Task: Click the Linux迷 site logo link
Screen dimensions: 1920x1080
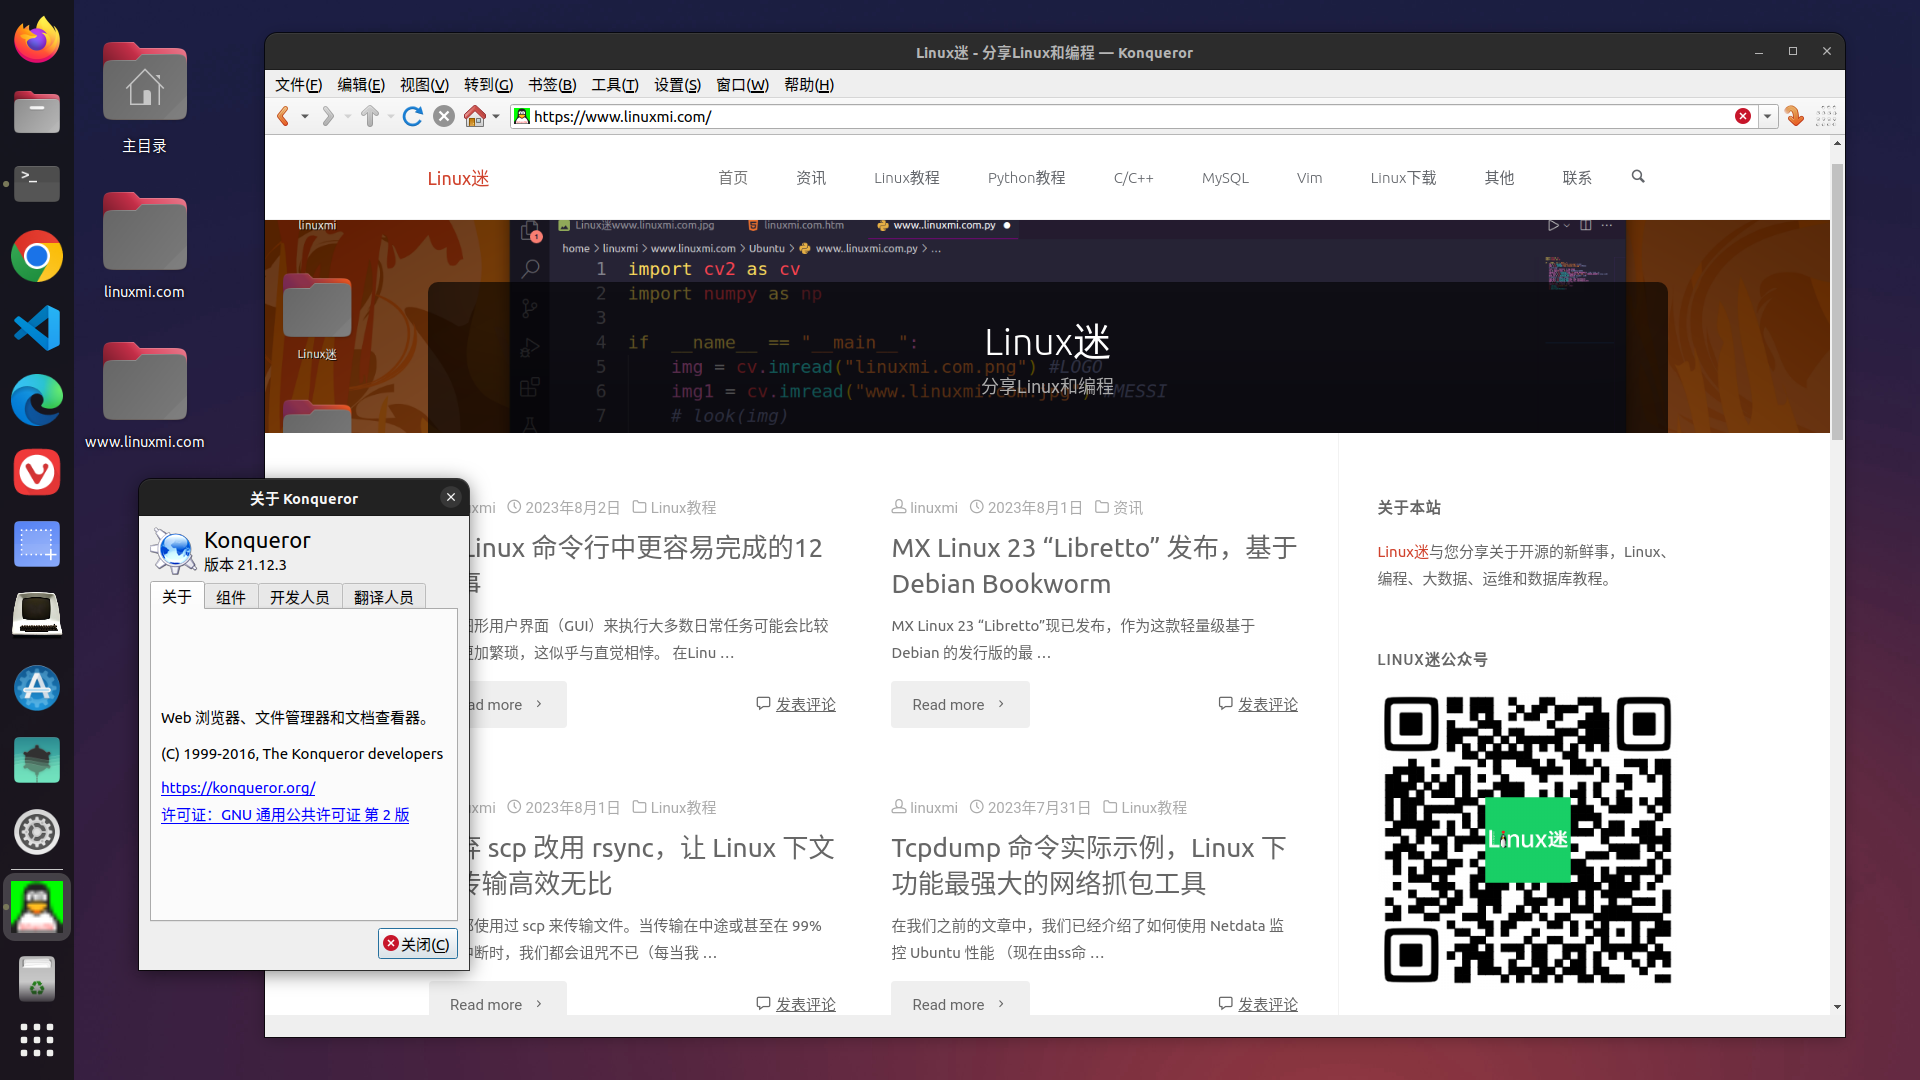Action: tap(458, 178)
